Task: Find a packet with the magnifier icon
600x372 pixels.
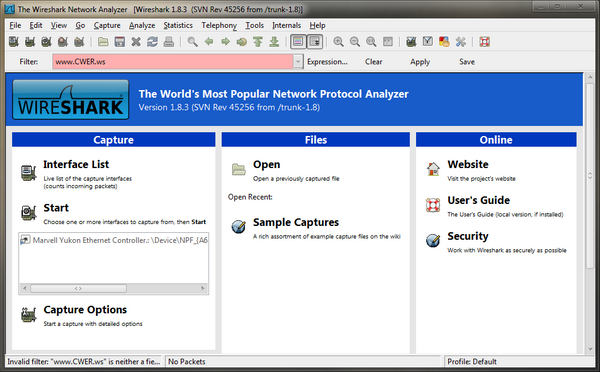Action: click(x=192, y=42)
